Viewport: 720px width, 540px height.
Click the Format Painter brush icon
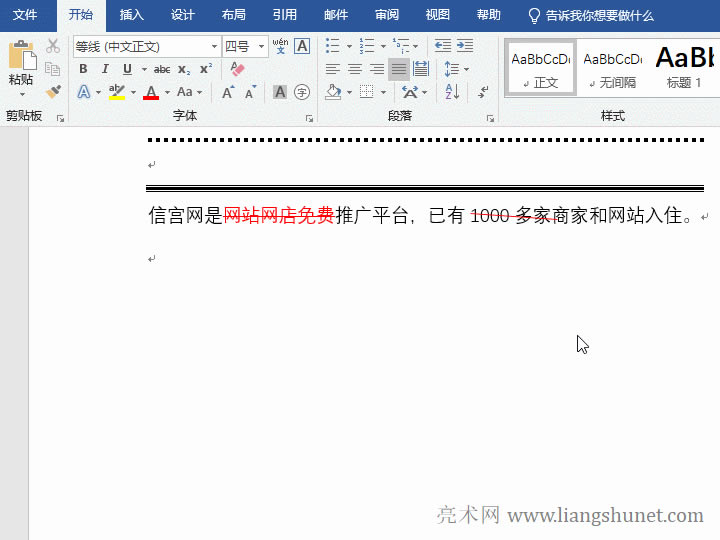click(53, 91)
